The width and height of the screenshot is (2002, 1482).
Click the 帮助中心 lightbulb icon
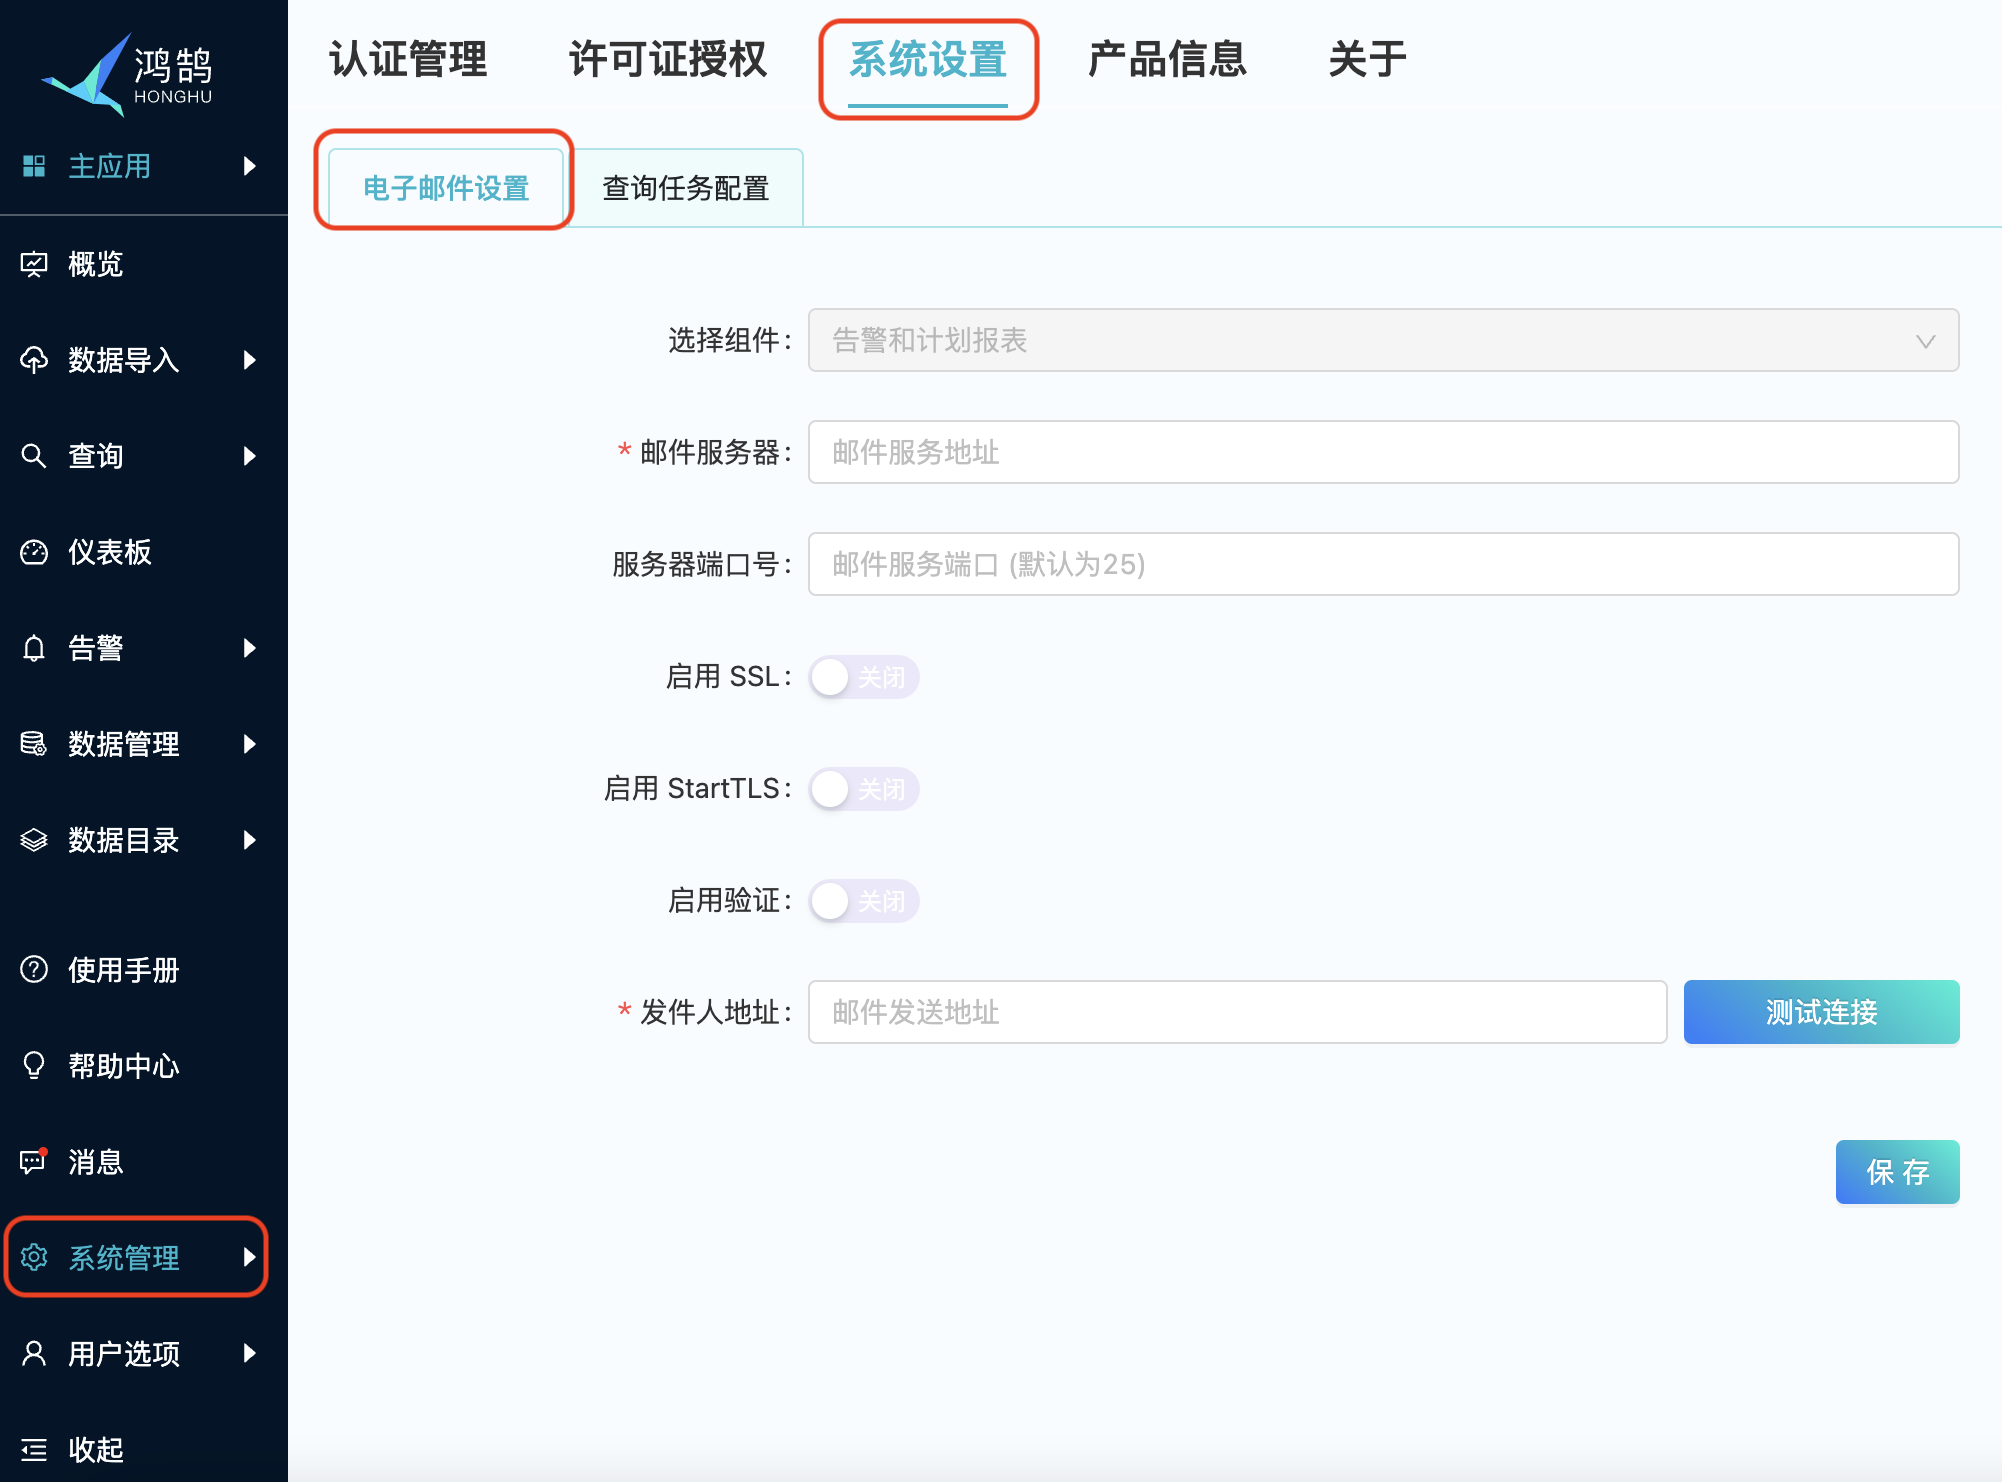pyautogui.click(x=34, y=1065)
